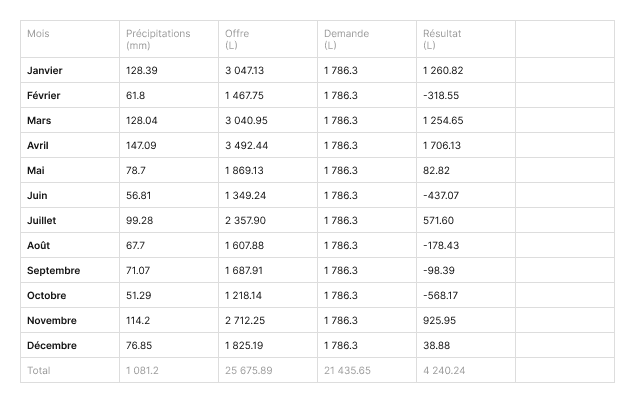Select Novembre's offer value 2 712.25

[245, 321]
